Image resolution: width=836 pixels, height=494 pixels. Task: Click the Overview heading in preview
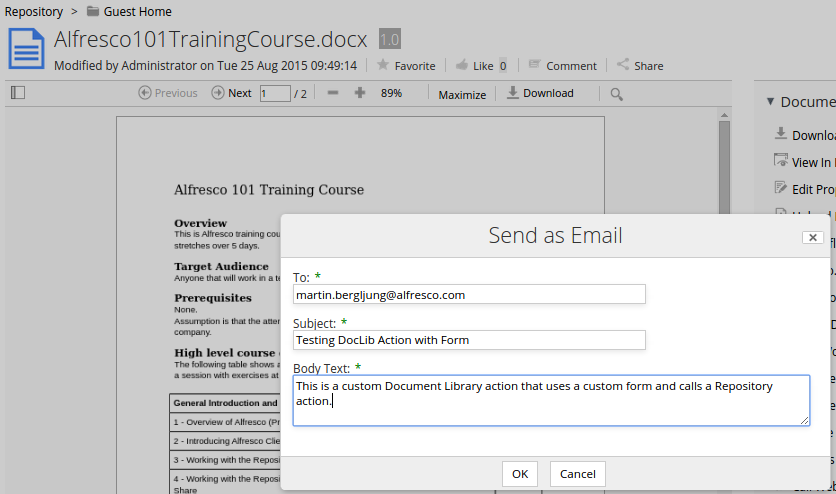coord(200,223)
